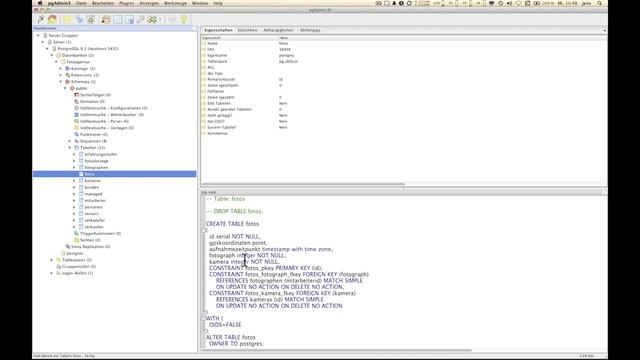Click the Kataloge node icon
The width and height of the screenshot is (640, 360).
(67, 69)
